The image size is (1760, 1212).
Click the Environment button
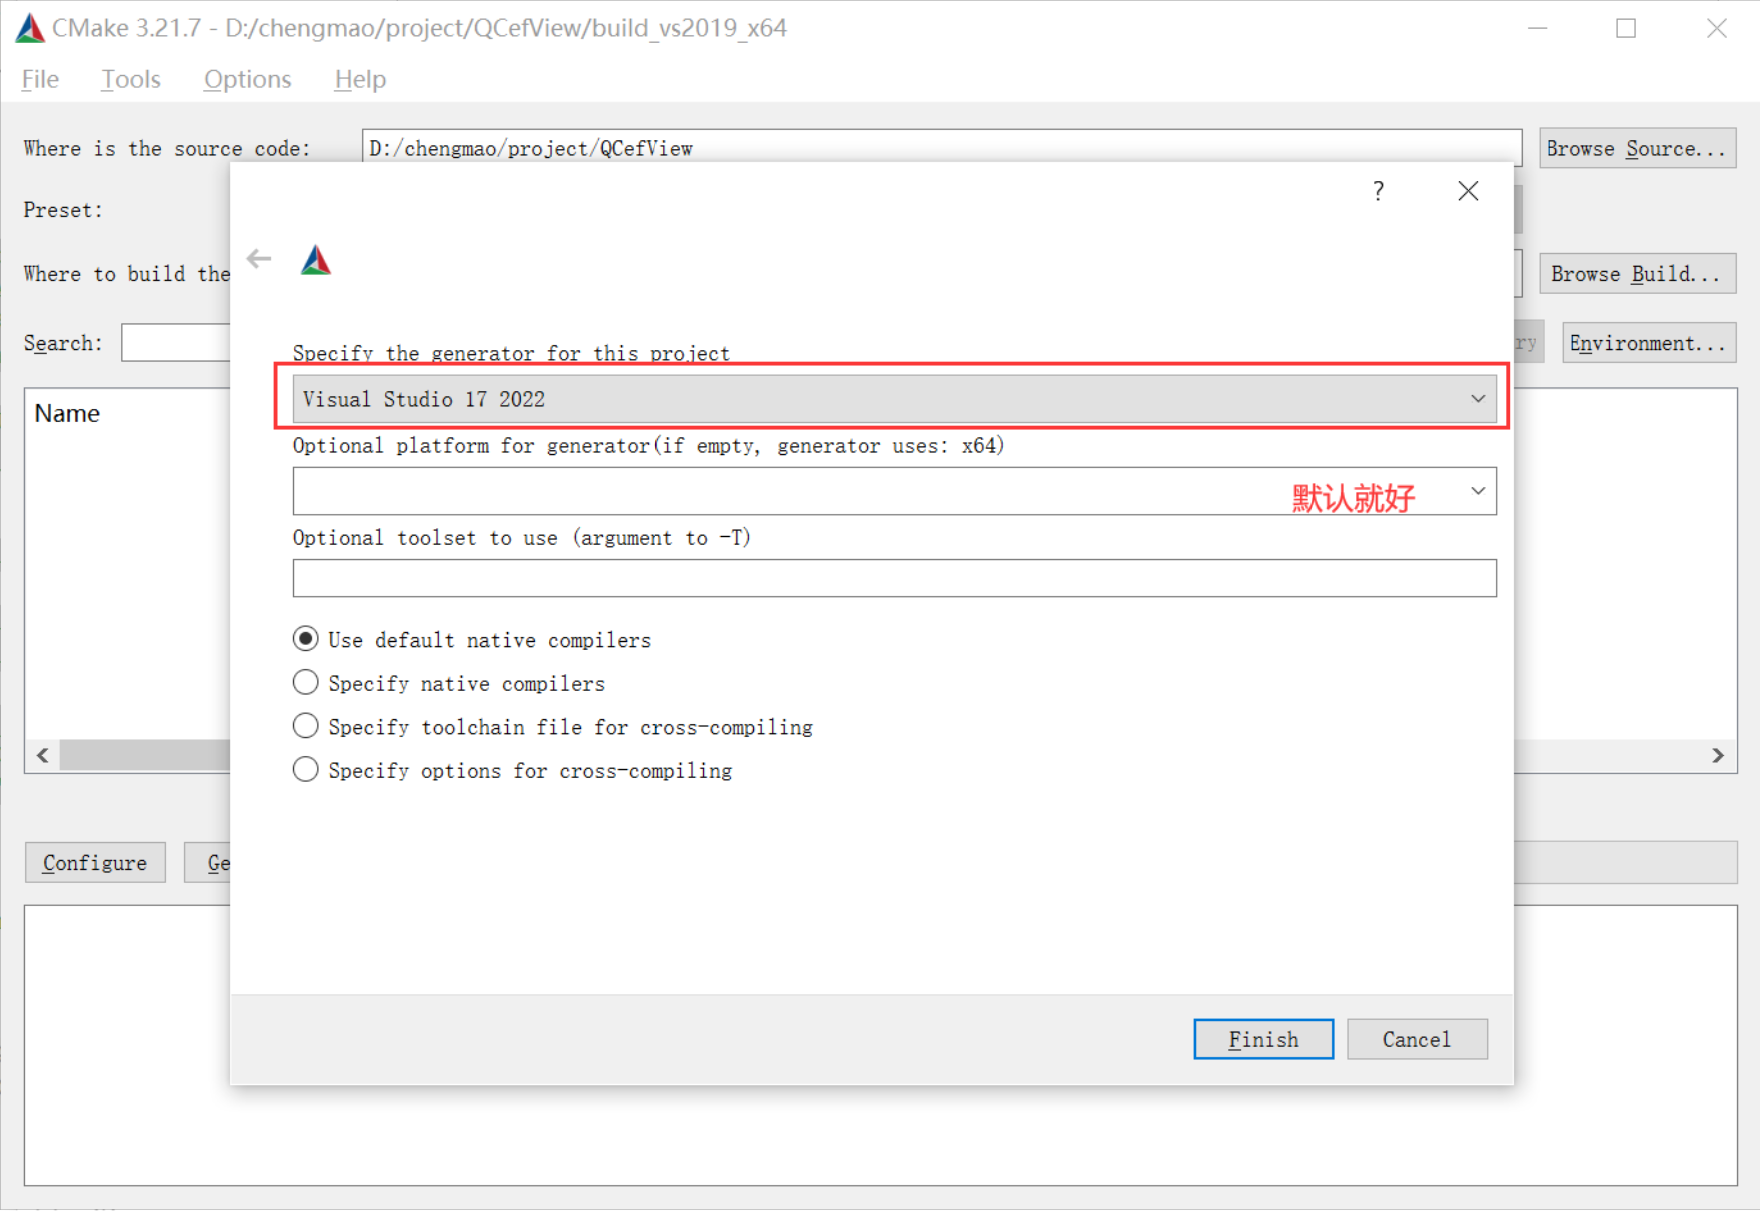pyautogui.click(x=1648, y=343)
